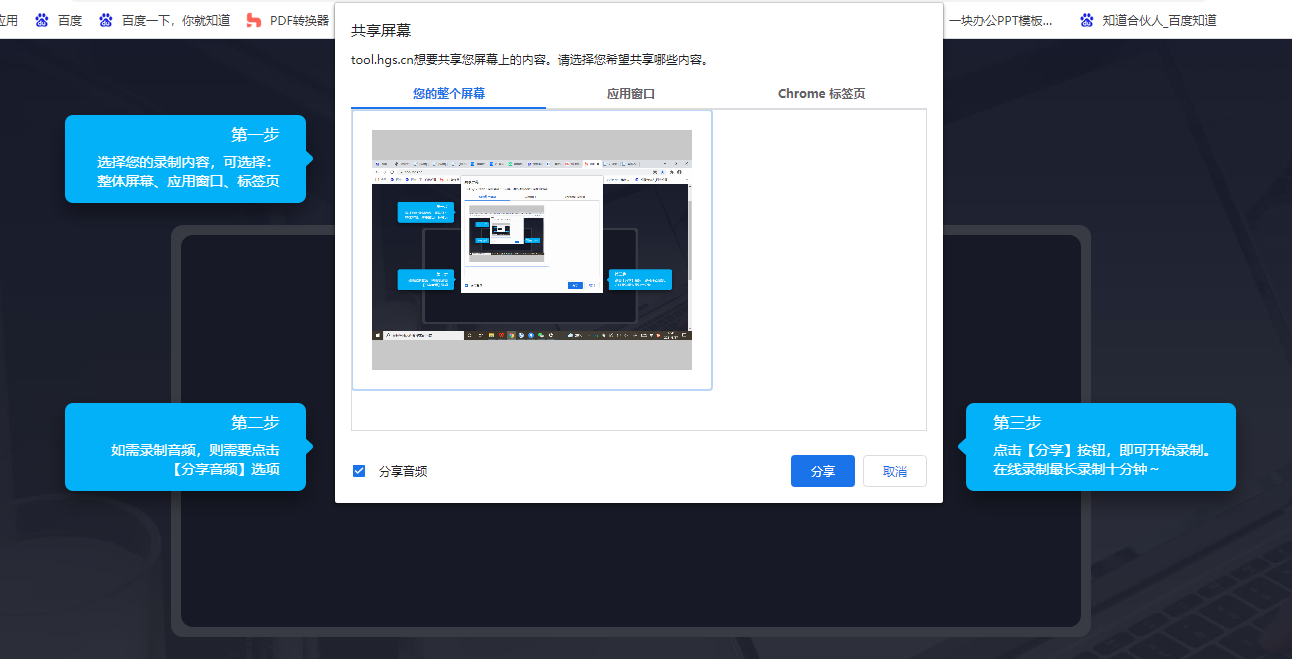Click the 分享音频 label text
This screenshot has height=659, width=1292.
[x=403, y=471]
